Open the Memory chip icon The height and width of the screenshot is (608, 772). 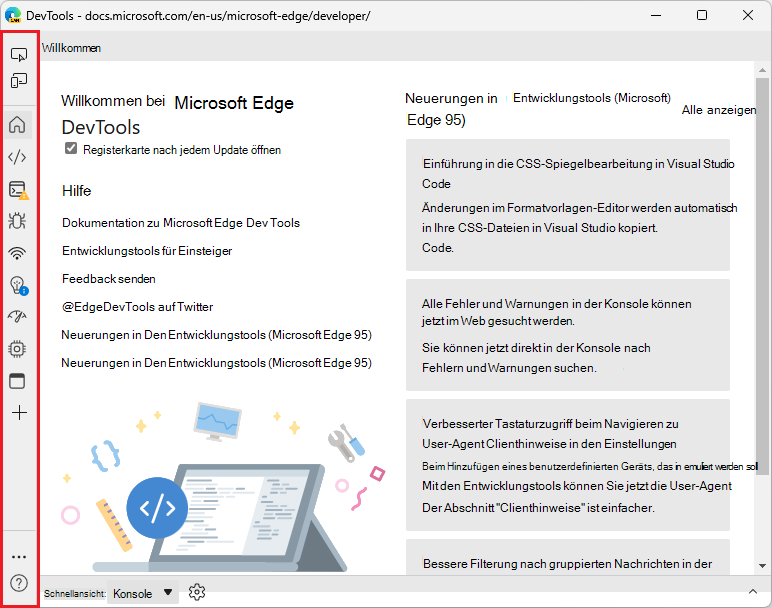tap(17, 349)
